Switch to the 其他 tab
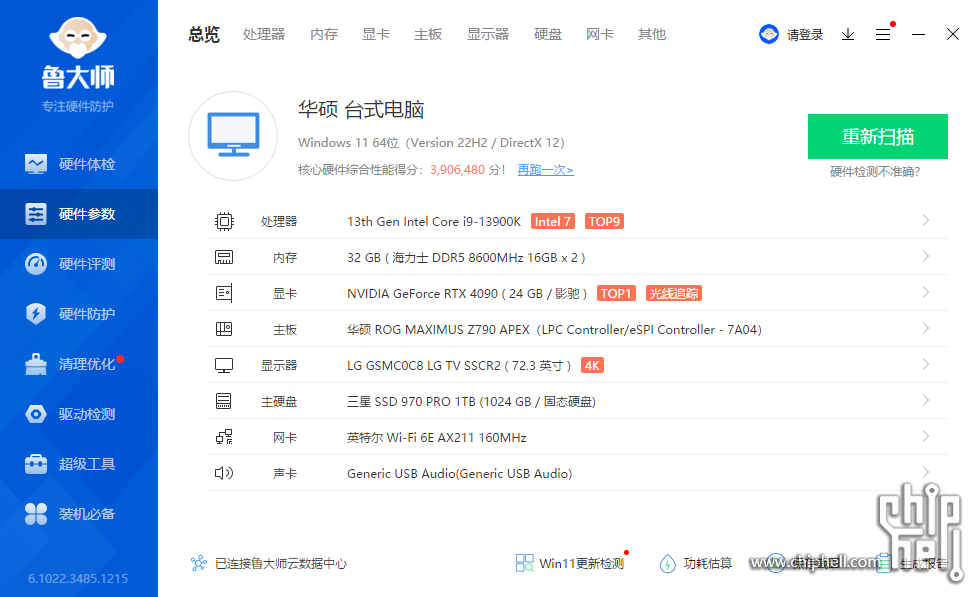Screen dimensions: 977x597 pyautogui.click(x=652, y=34)
